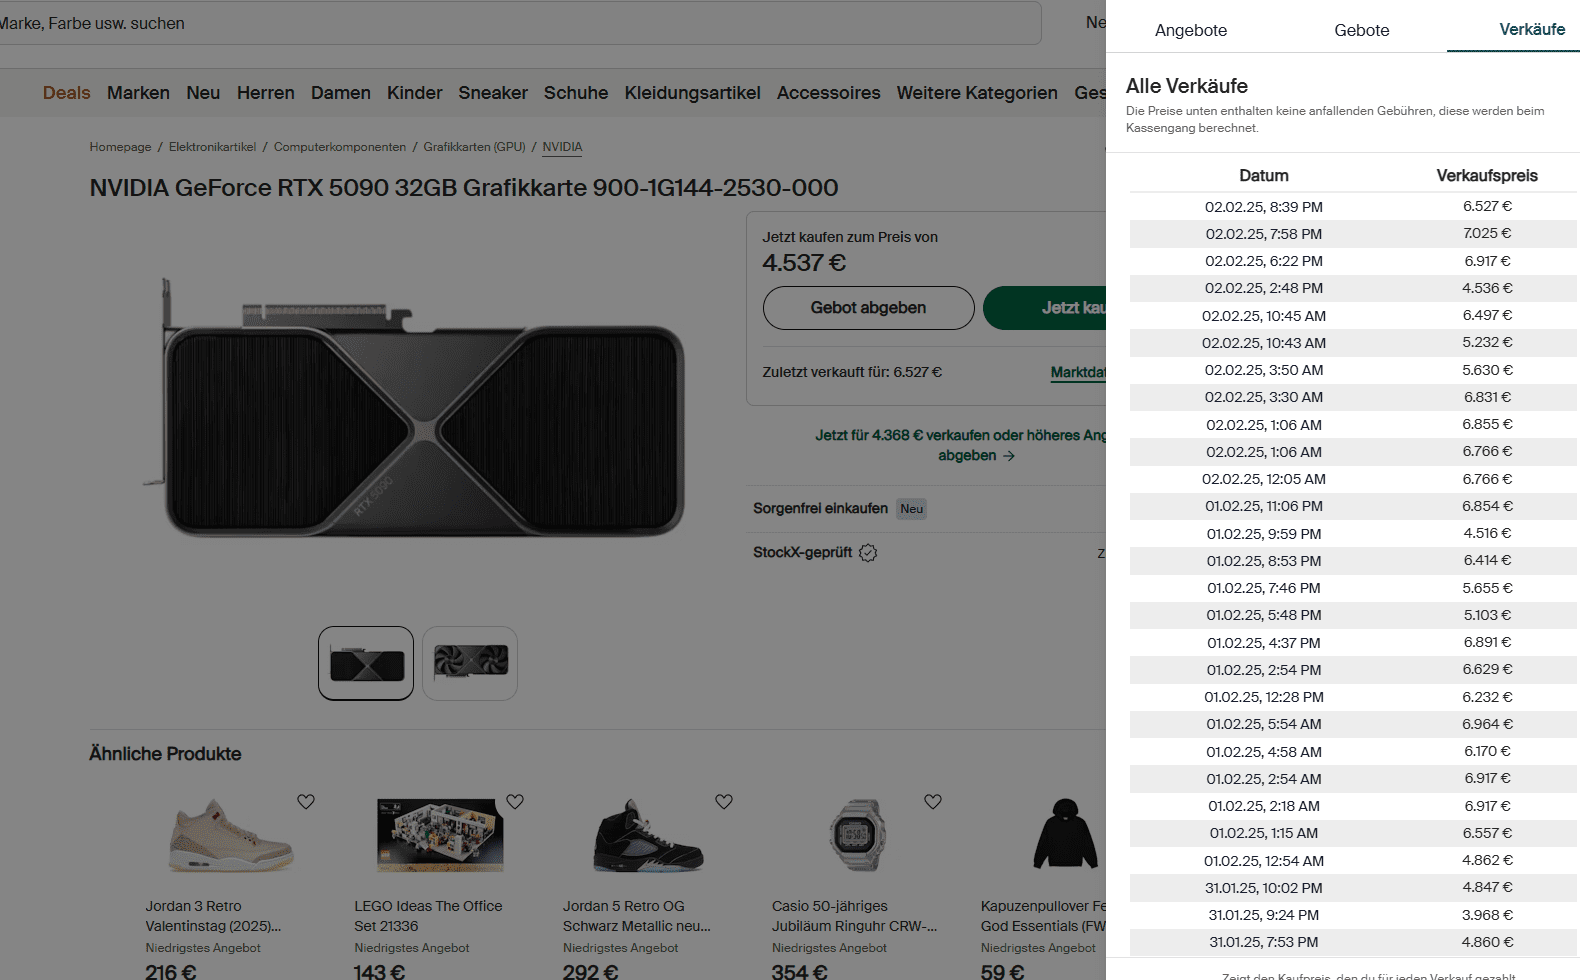Open the Kinder category
Viewport: 1580px width, 980px height.
click(x=415, y=93)
